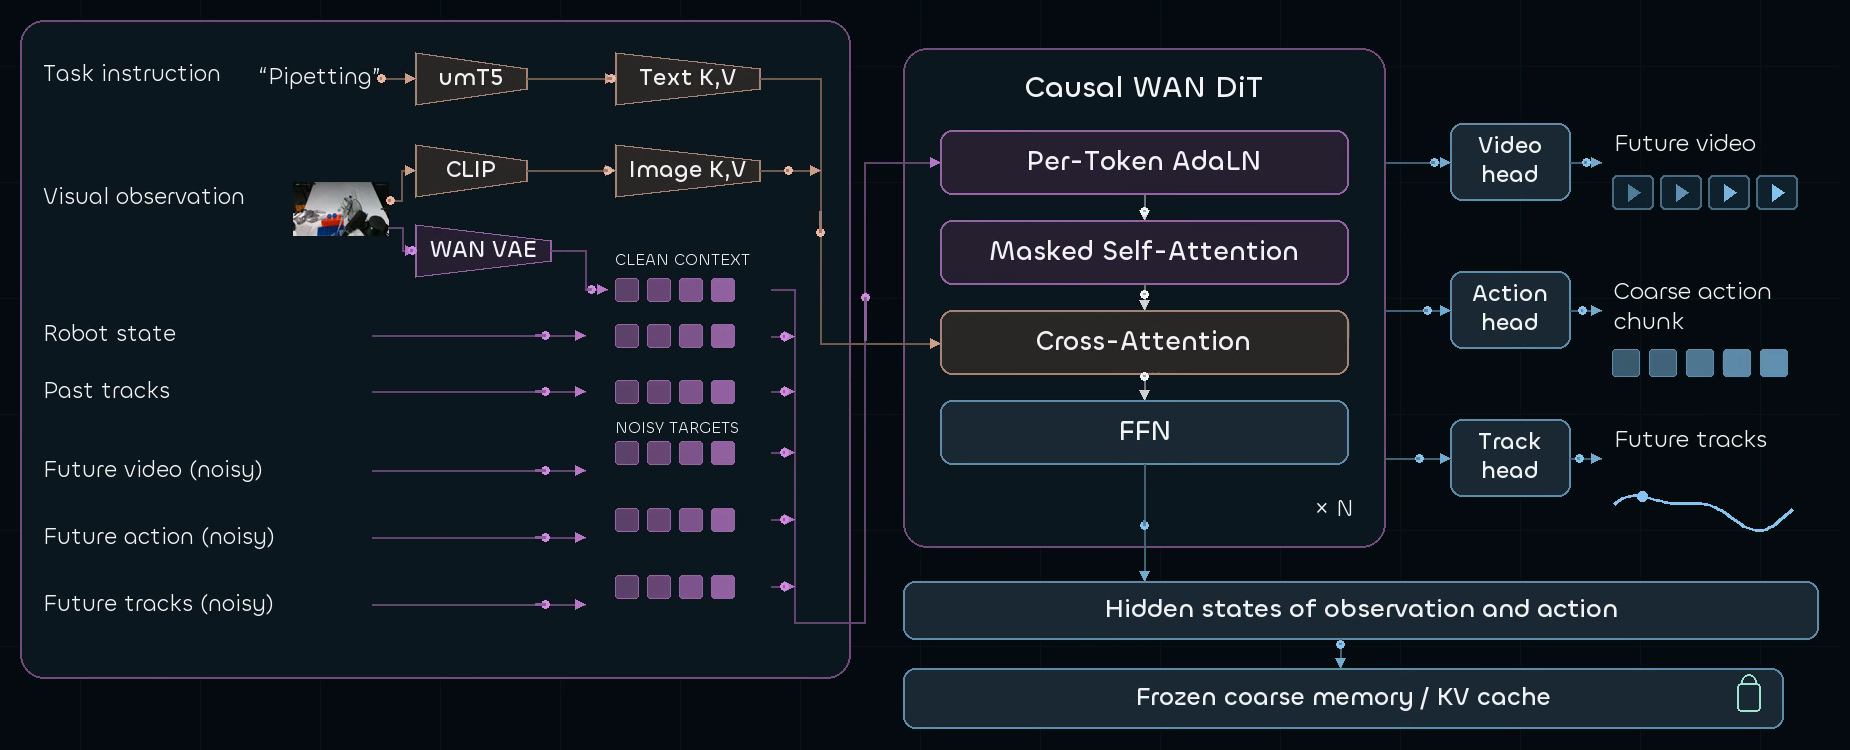
Task: Click the "Future video" output label
Action: [x=1685, y=144]
